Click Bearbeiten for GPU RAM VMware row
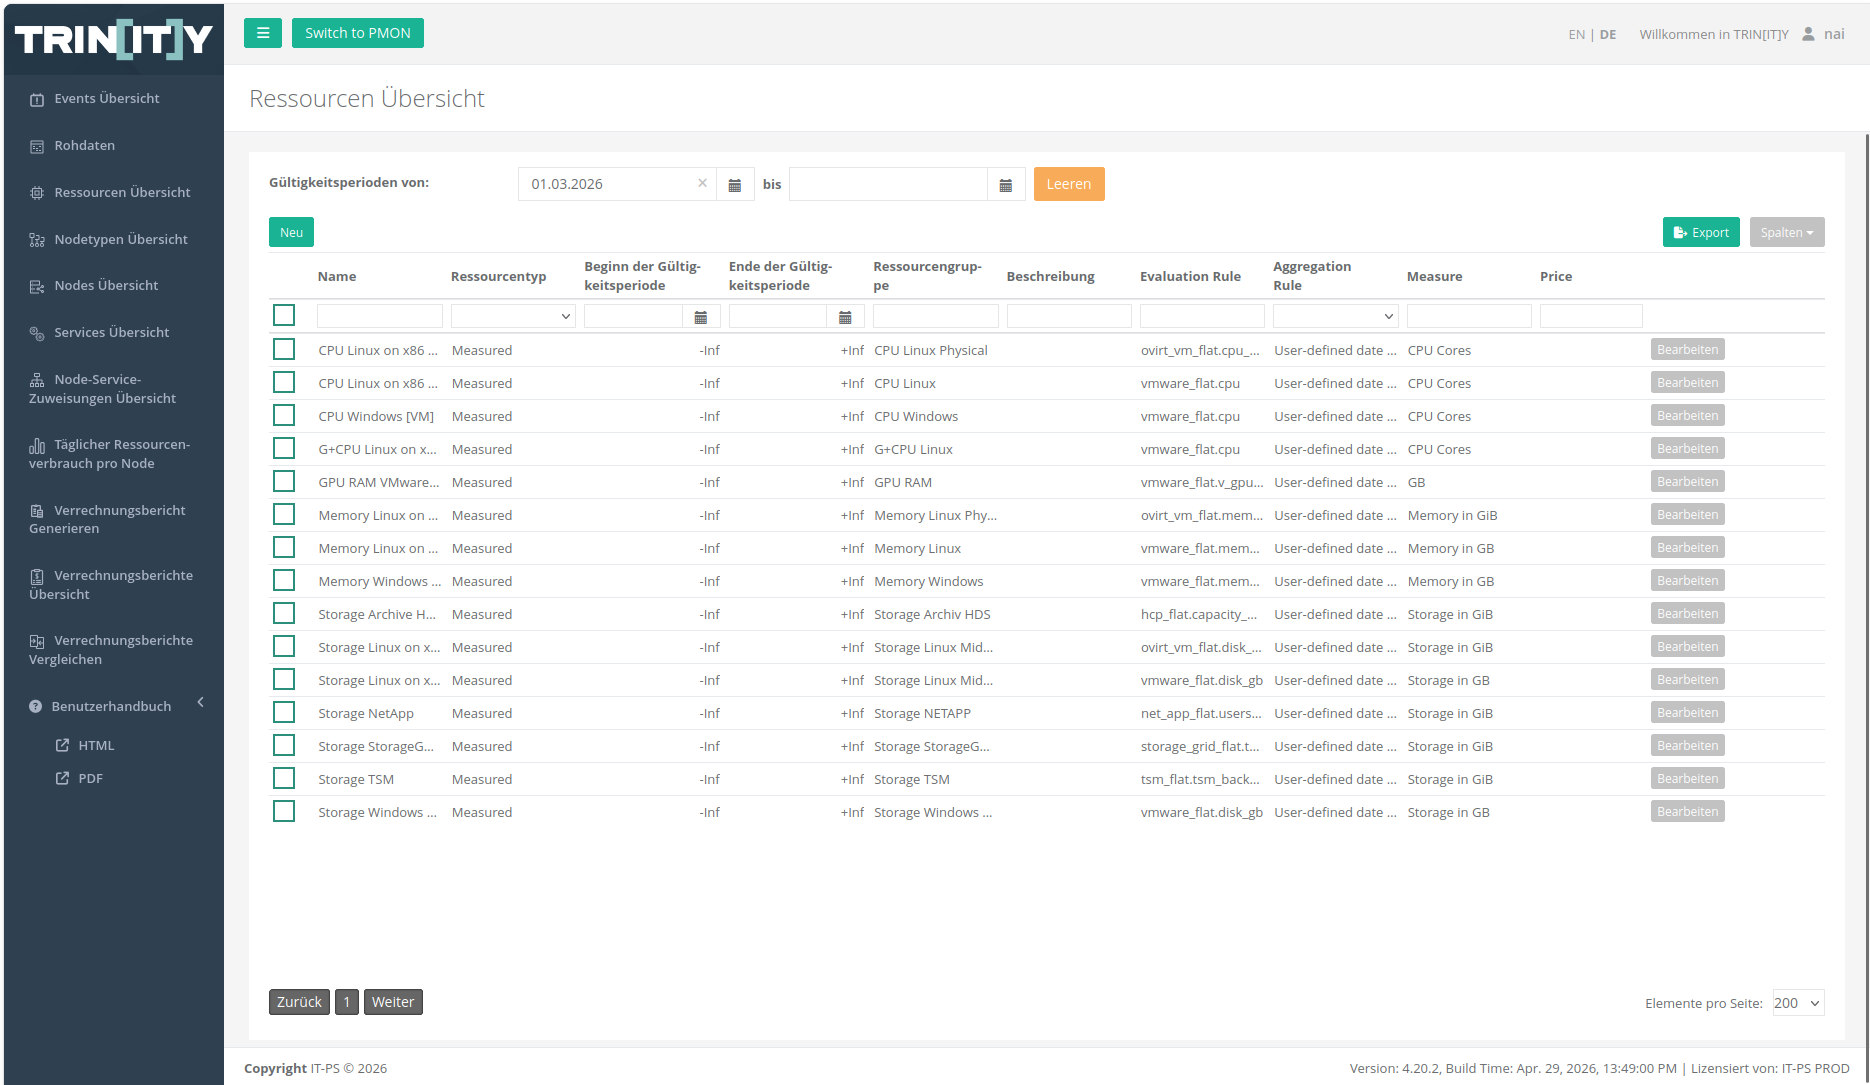1870x1085 pixels. (x=1687, y=481)
